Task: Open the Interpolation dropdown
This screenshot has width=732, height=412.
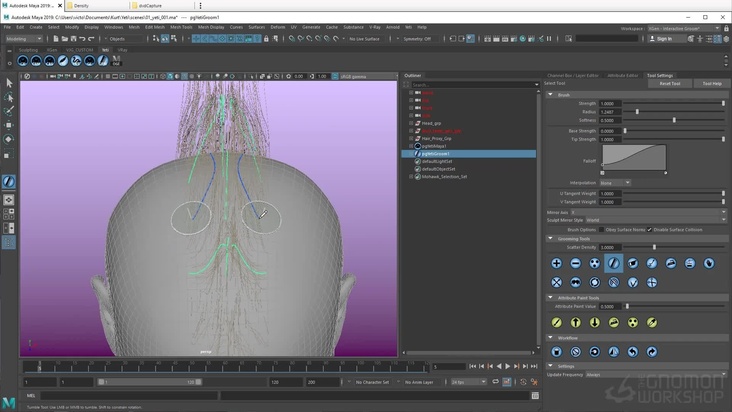Action: pyautogui.click(x=614, y=183)
